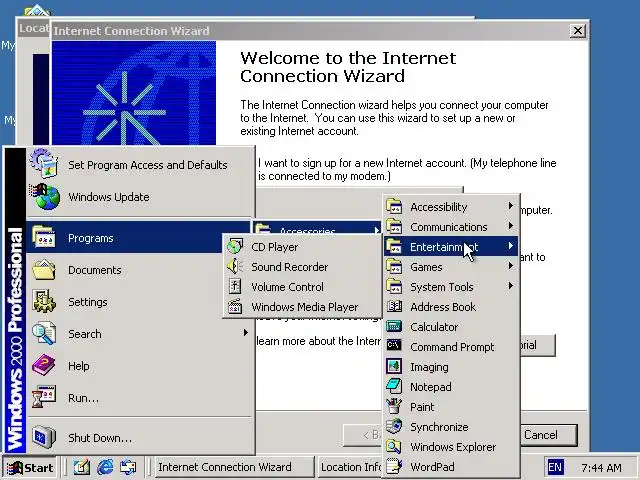Click the 'CD Player' label
The image size is (640, 480).
coord(274,247)
